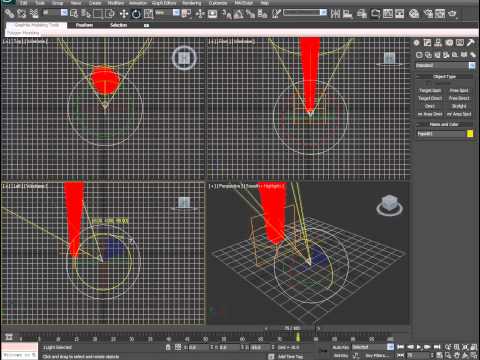Viewport: 480px width, 360px height.
Task: Select the Systems category icon
Action: click(473, 55)
